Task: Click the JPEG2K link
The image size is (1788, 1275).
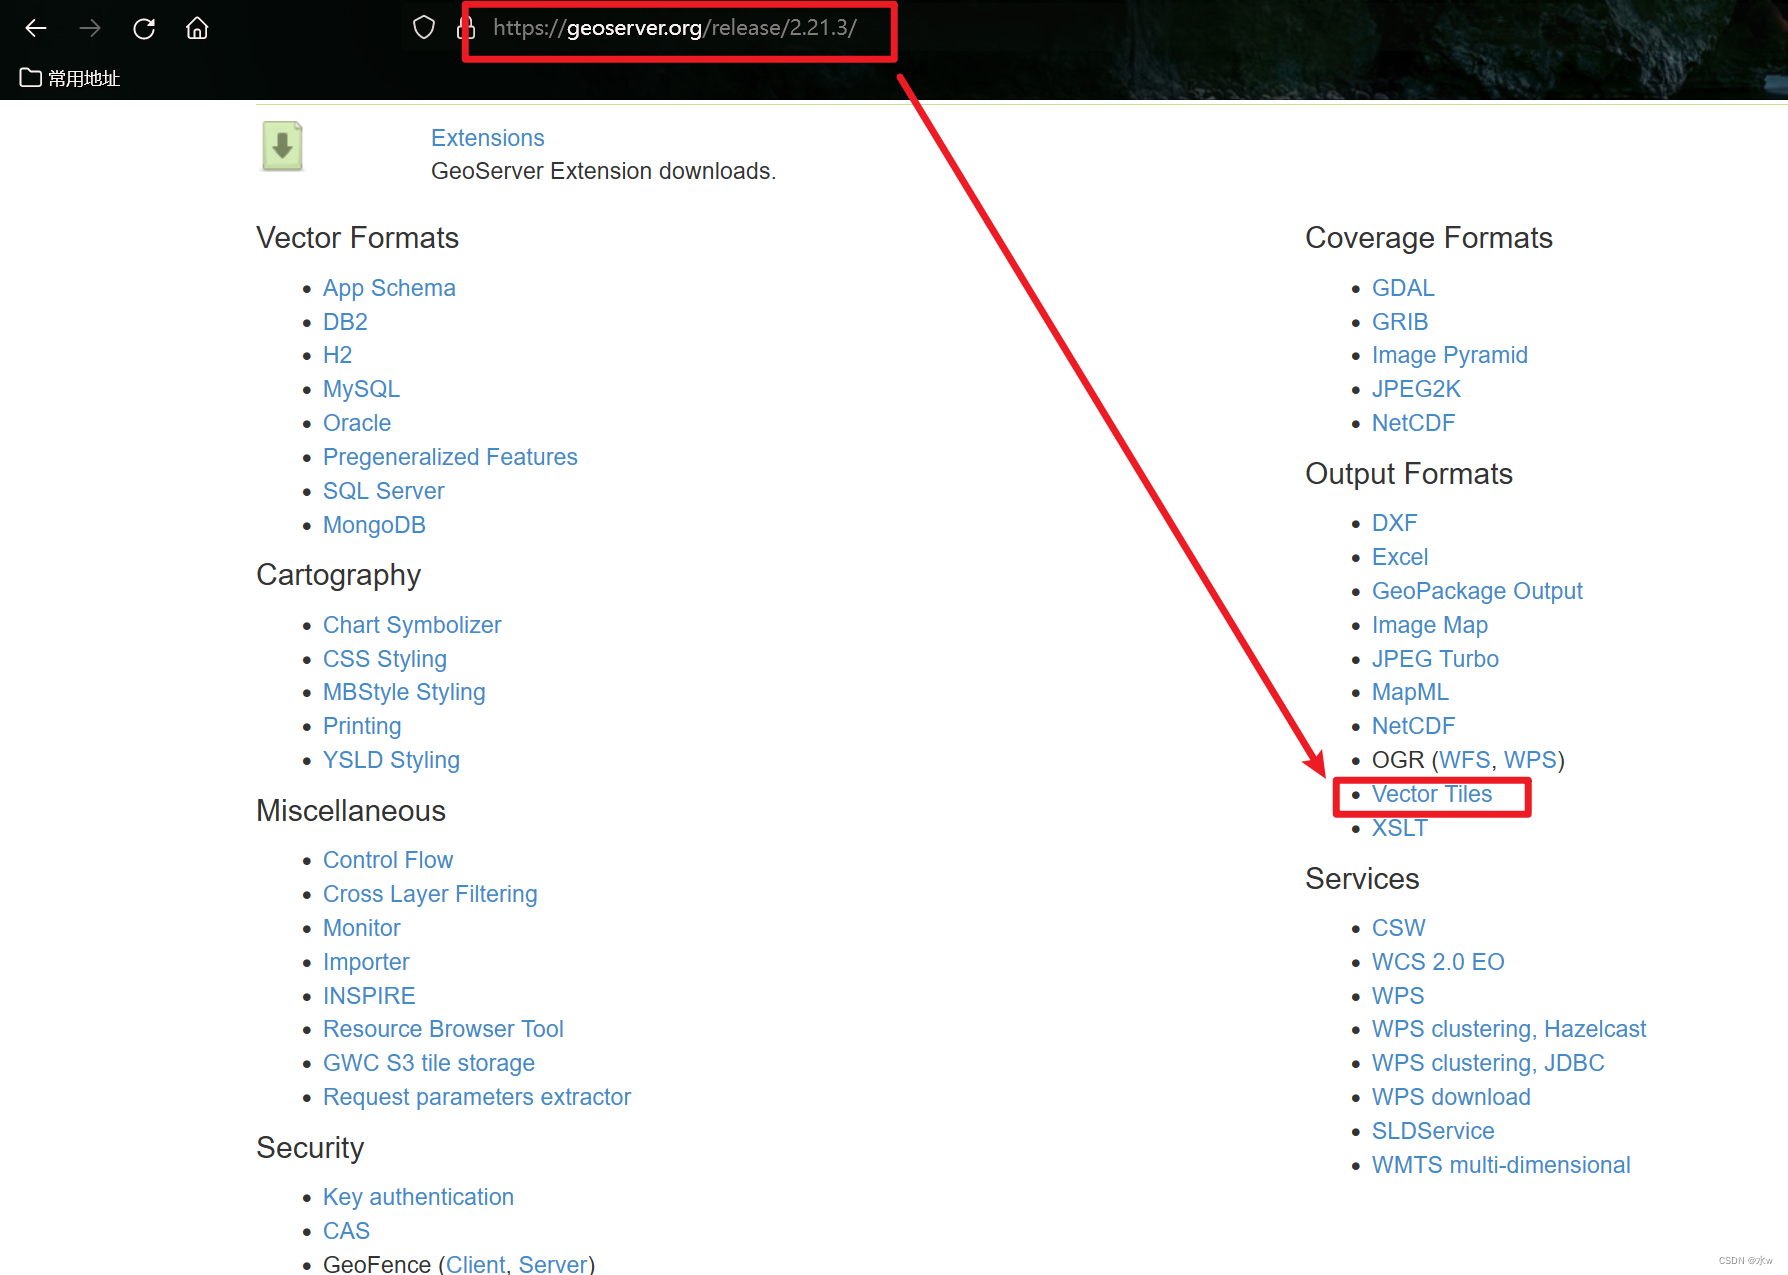Action: (x=1416, y=389)
